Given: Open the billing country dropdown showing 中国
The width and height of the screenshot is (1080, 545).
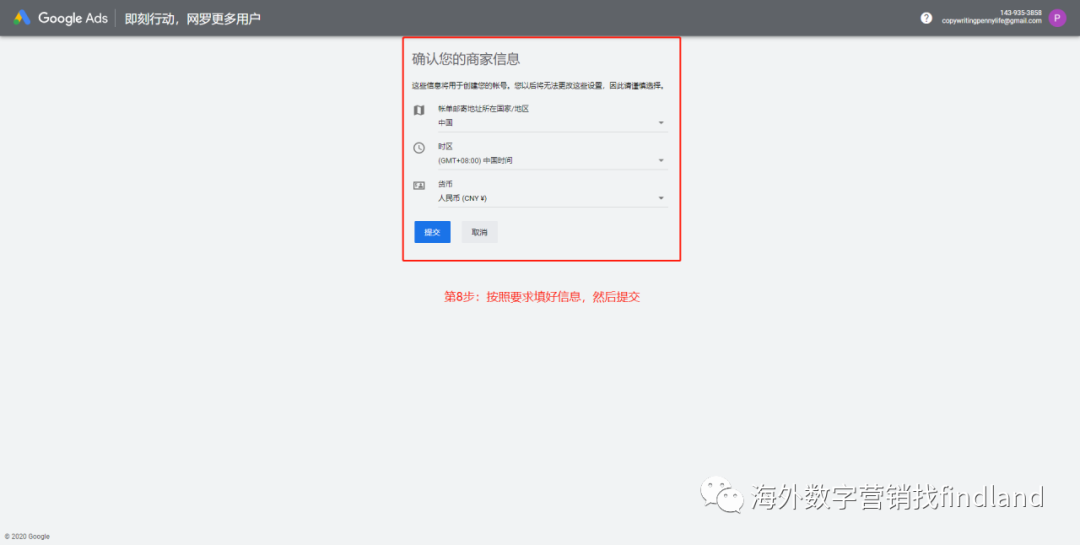Looking at the screenshot, I should (552, 123).
